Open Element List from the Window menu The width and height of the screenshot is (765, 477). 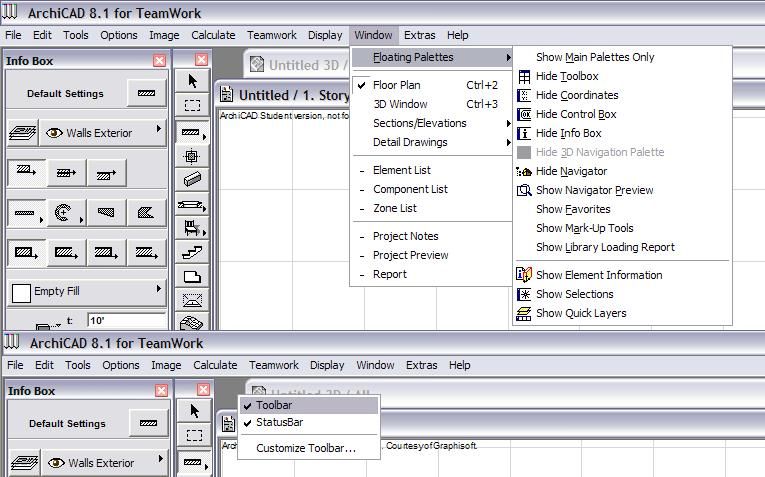pos(431,170)
